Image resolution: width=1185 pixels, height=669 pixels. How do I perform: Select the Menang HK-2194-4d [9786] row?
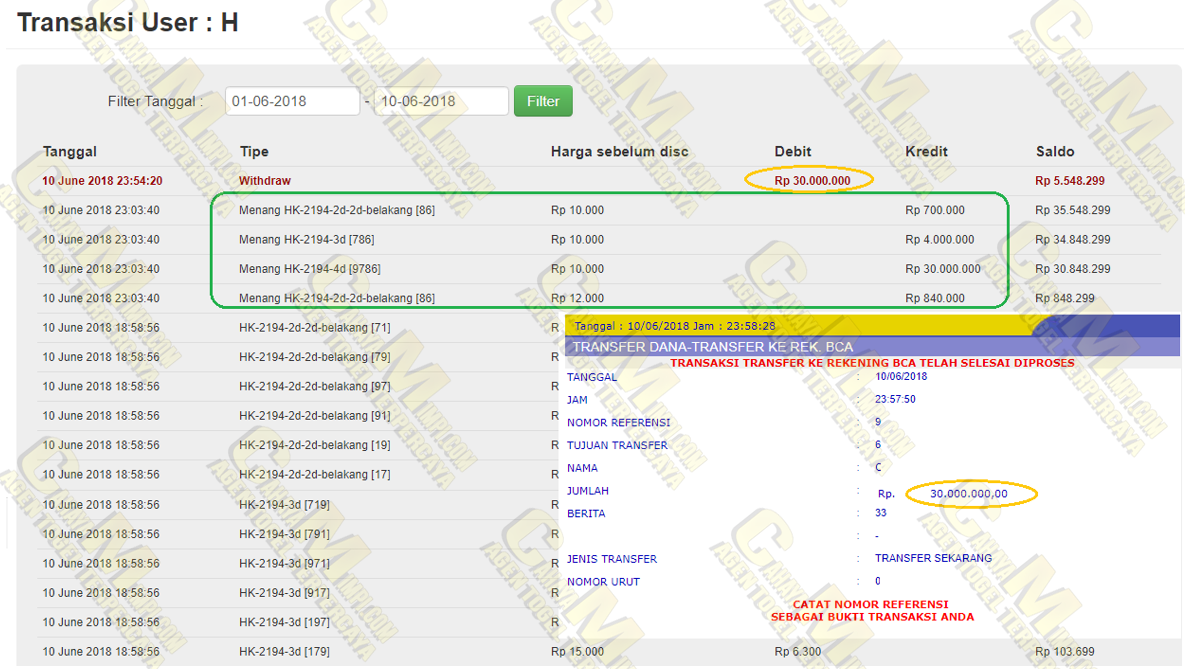coord(309,269)
